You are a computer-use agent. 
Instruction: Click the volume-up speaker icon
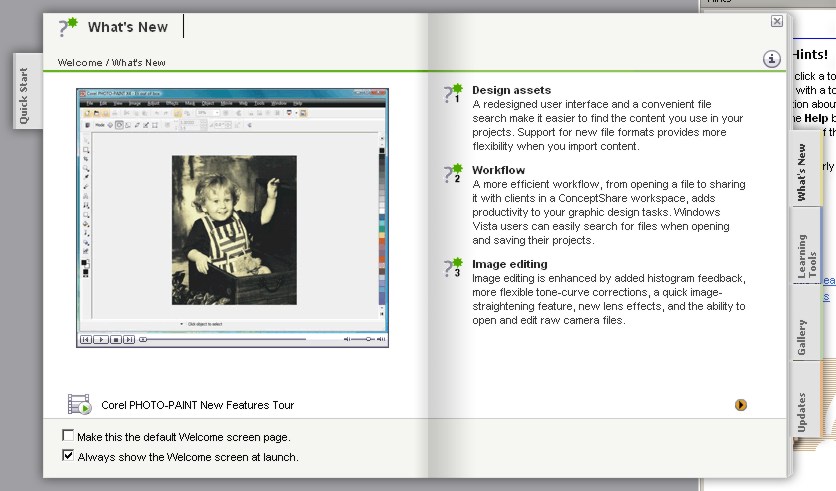click(381, 339)
